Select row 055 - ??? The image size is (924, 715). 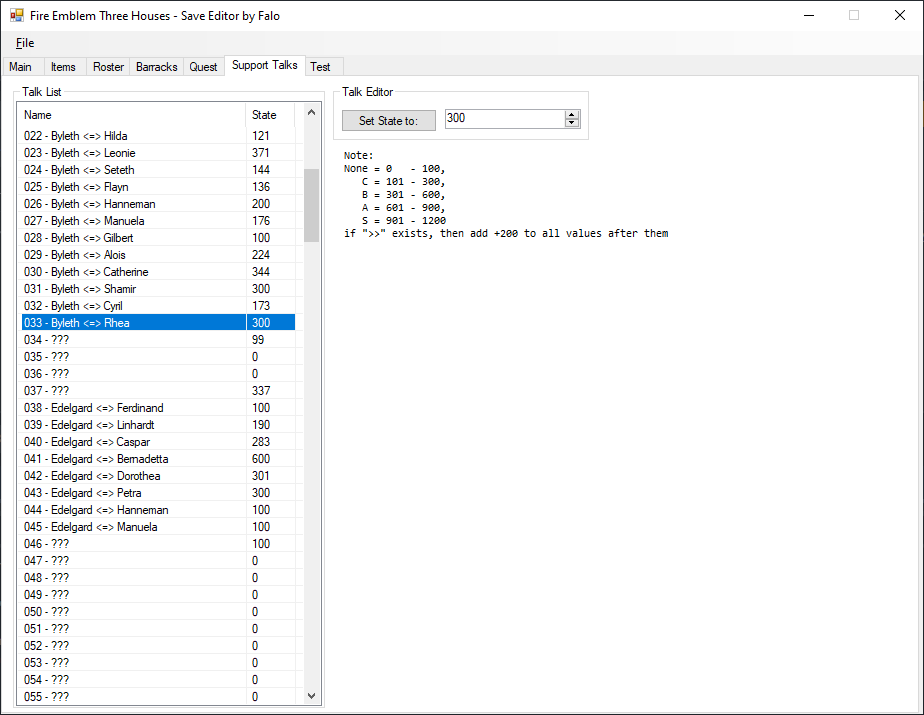tap(159, 697)
